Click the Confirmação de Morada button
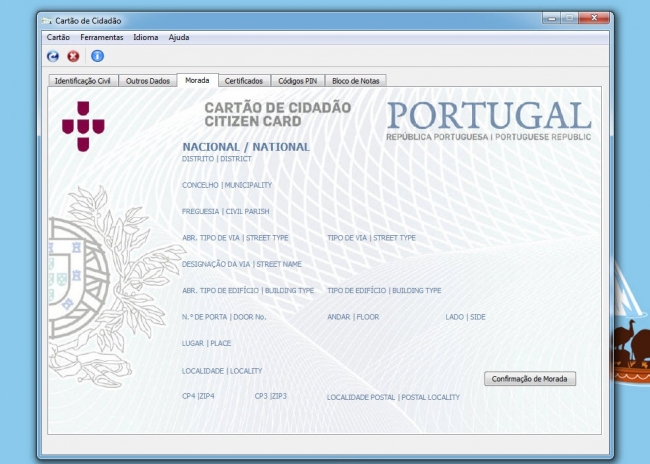 point(530,379)
